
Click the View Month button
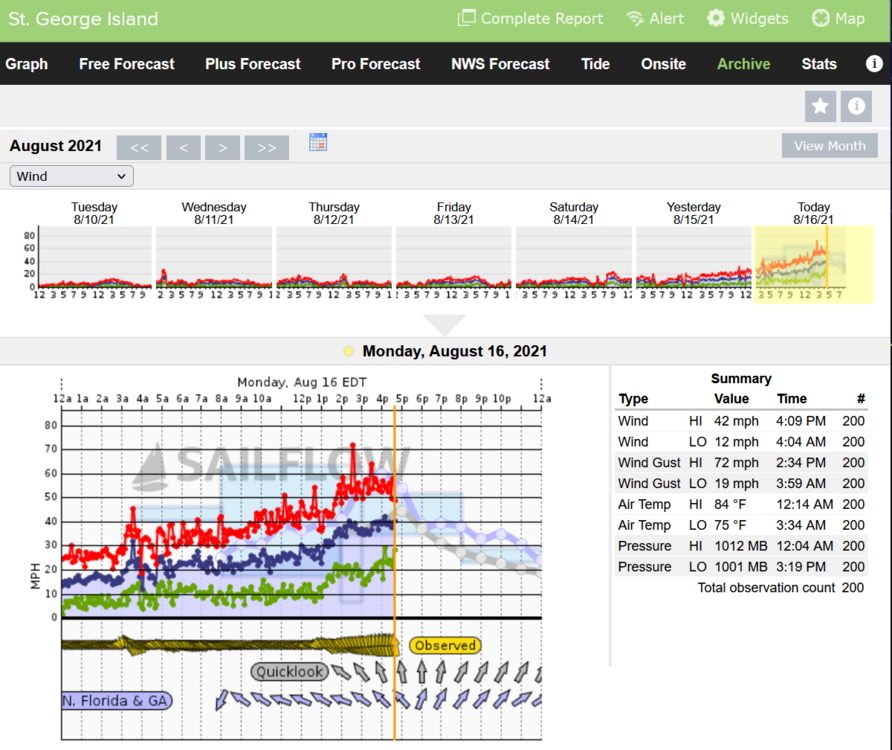click(x=829, y=146)
